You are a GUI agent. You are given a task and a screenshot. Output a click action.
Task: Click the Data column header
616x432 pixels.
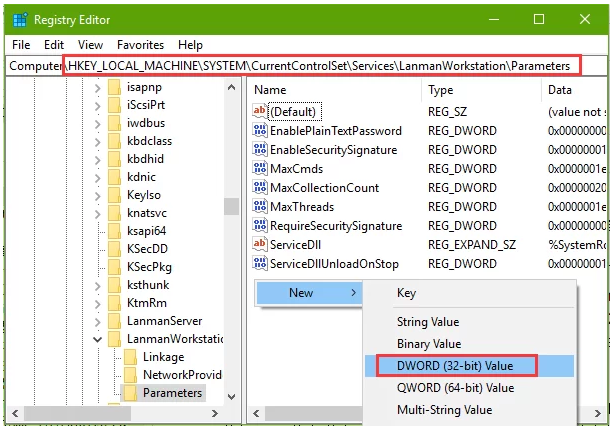click(x=574, y=90)
